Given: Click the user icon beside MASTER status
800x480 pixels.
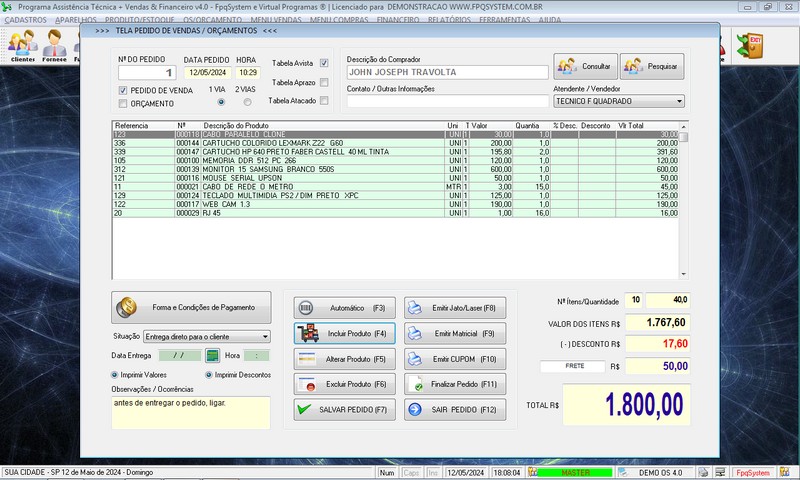Looking at the screenshot, I should 533,473.
